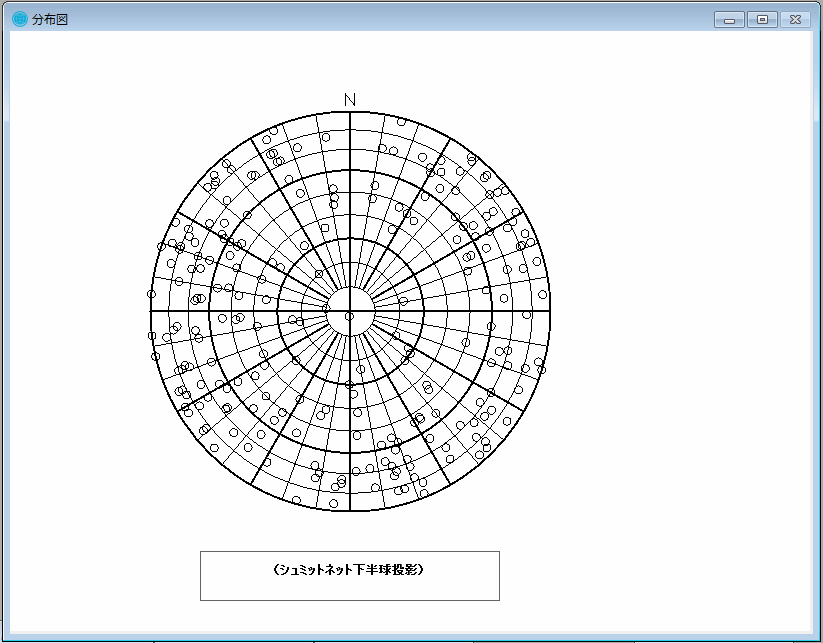Image resolution: width=823 pixels, height=643 pixels.
Task: Click the bottom border of the caption box
Action: point(349,600)
